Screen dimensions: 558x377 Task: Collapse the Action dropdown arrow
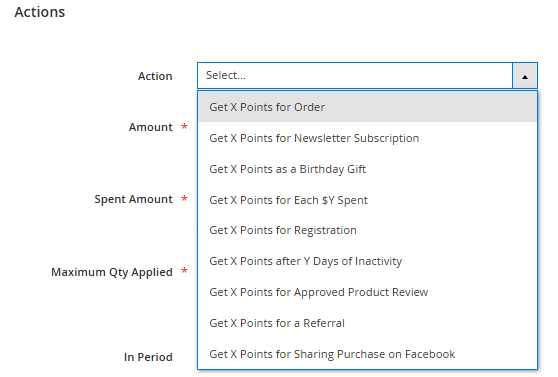click(525, 75)
